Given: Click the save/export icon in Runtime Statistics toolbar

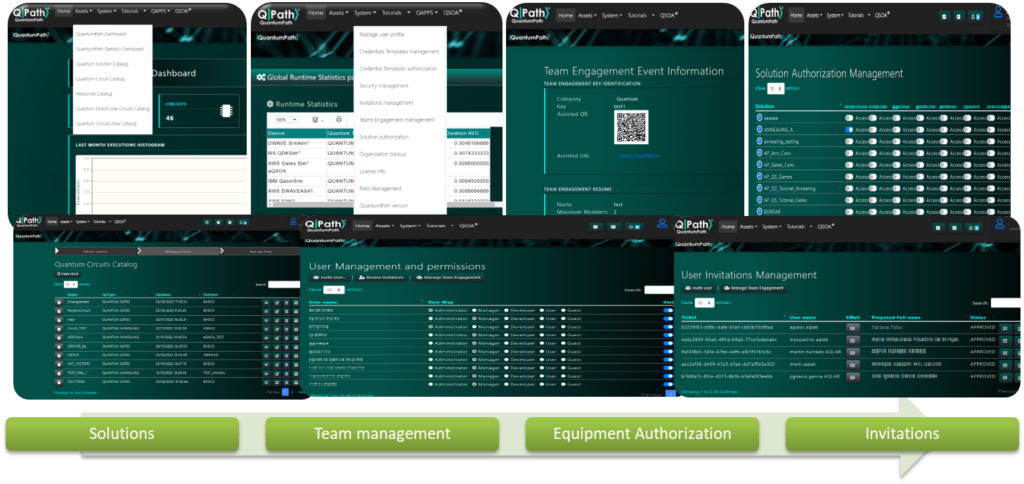Looking at the screenshot, I should [317, 120].
